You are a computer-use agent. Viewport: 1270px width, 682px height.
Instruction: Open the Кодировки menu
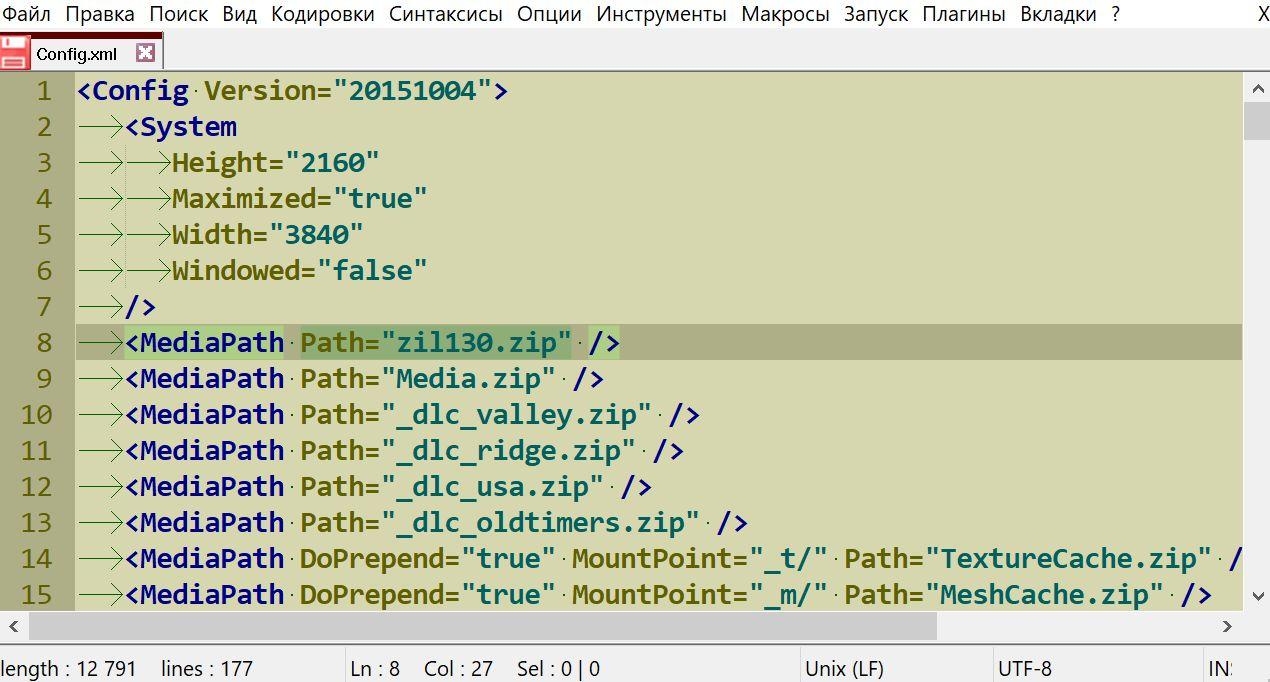tap(323, 14)
